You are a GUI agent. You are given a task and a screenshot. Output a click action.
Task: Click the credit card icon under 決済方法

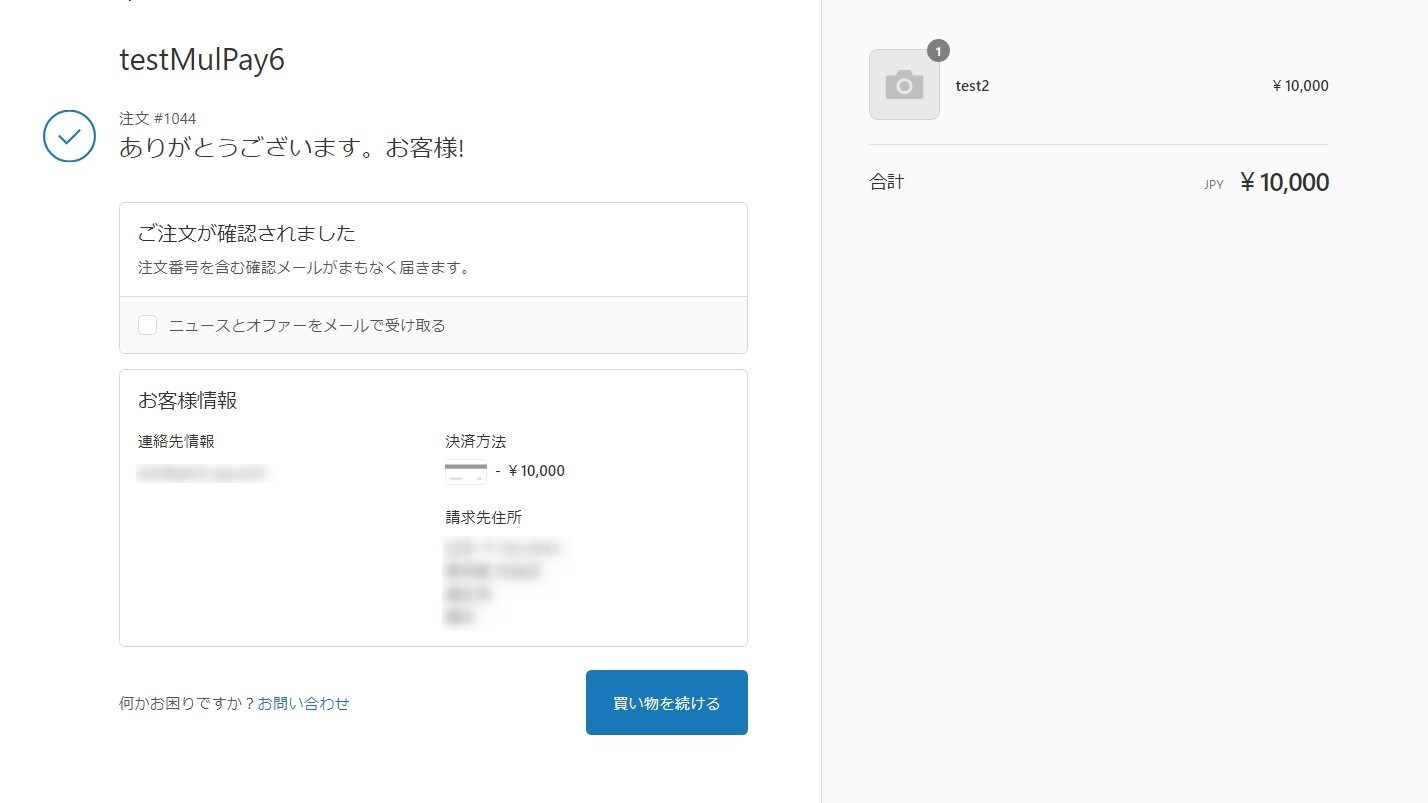[465, 470]
